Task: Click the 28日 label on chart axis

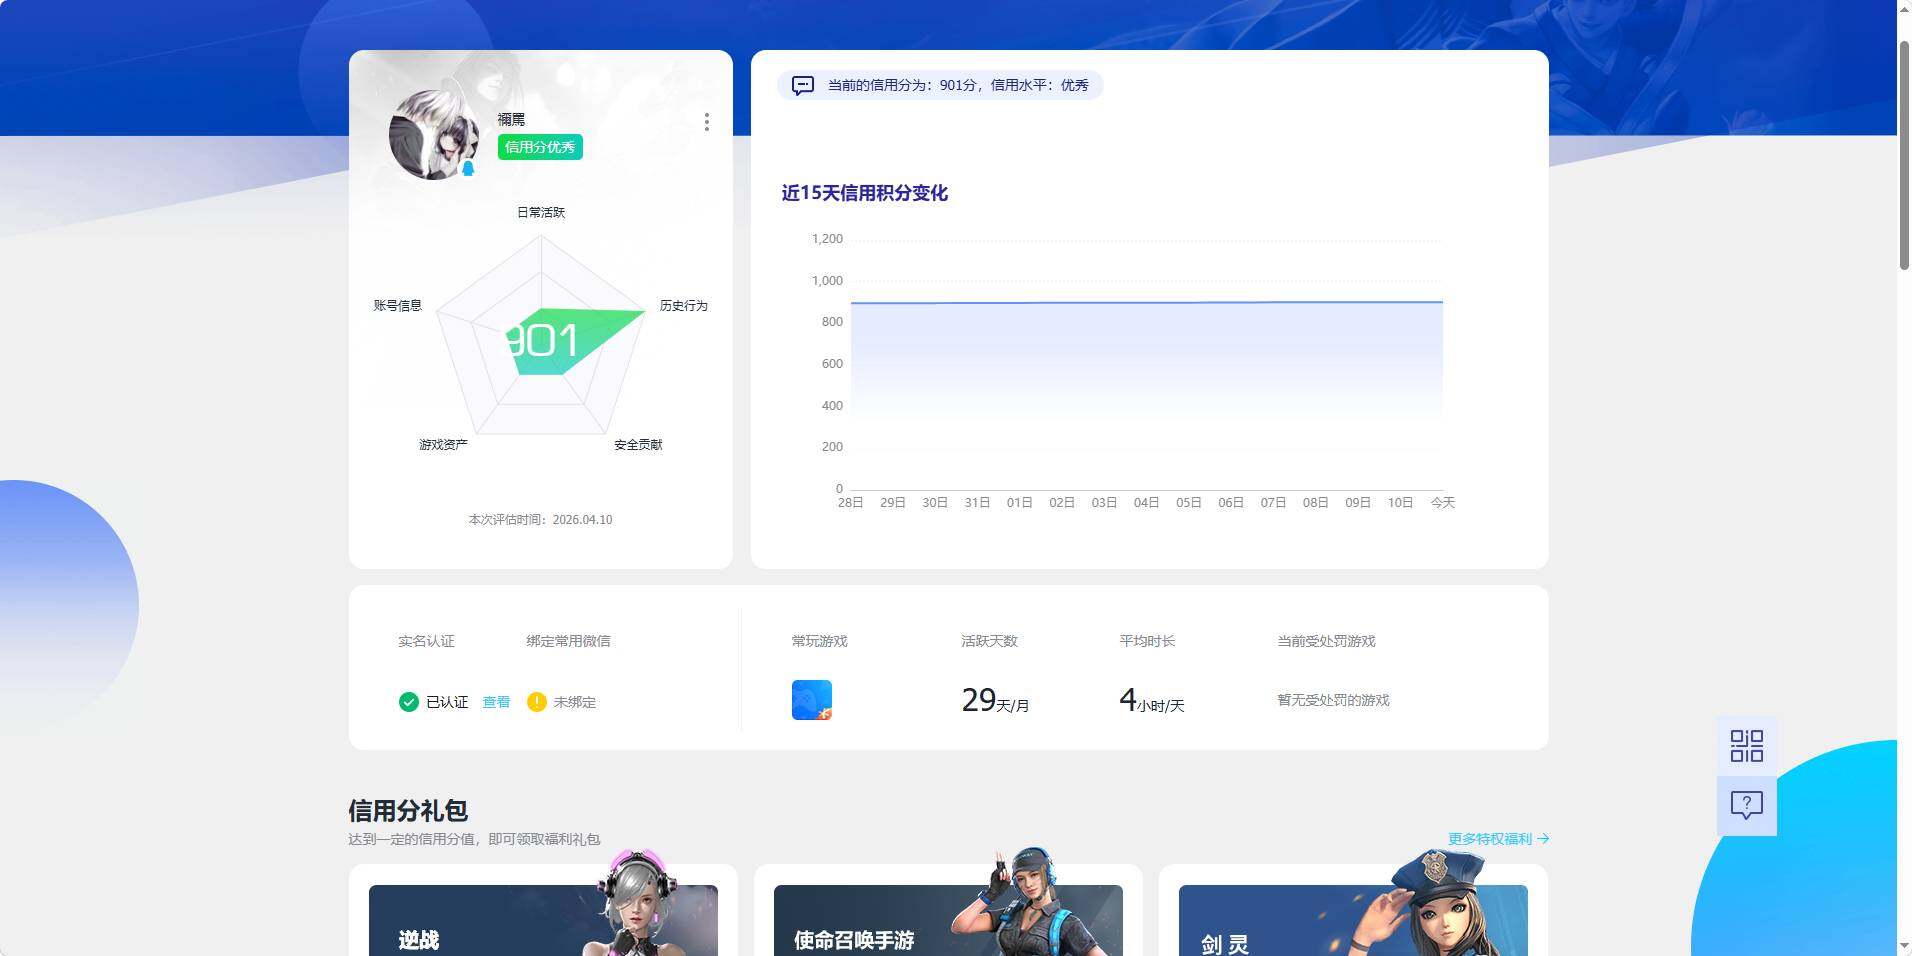Action: 850,503
